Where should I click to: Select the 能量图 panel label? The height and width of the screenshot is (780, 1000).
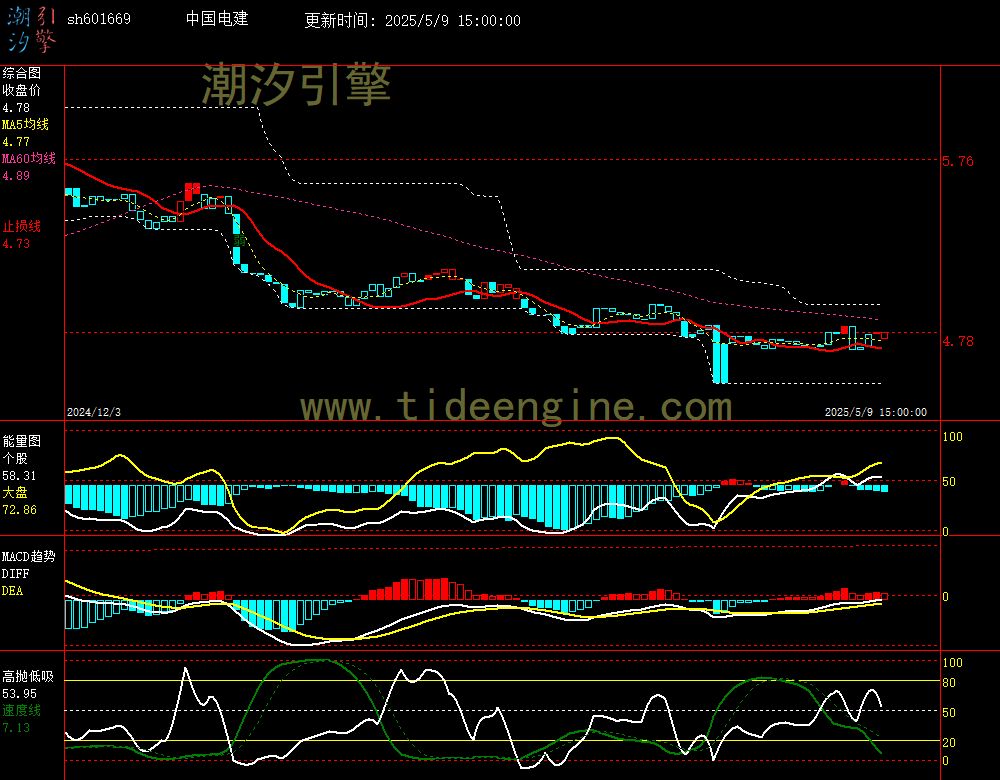coord(21,441)
